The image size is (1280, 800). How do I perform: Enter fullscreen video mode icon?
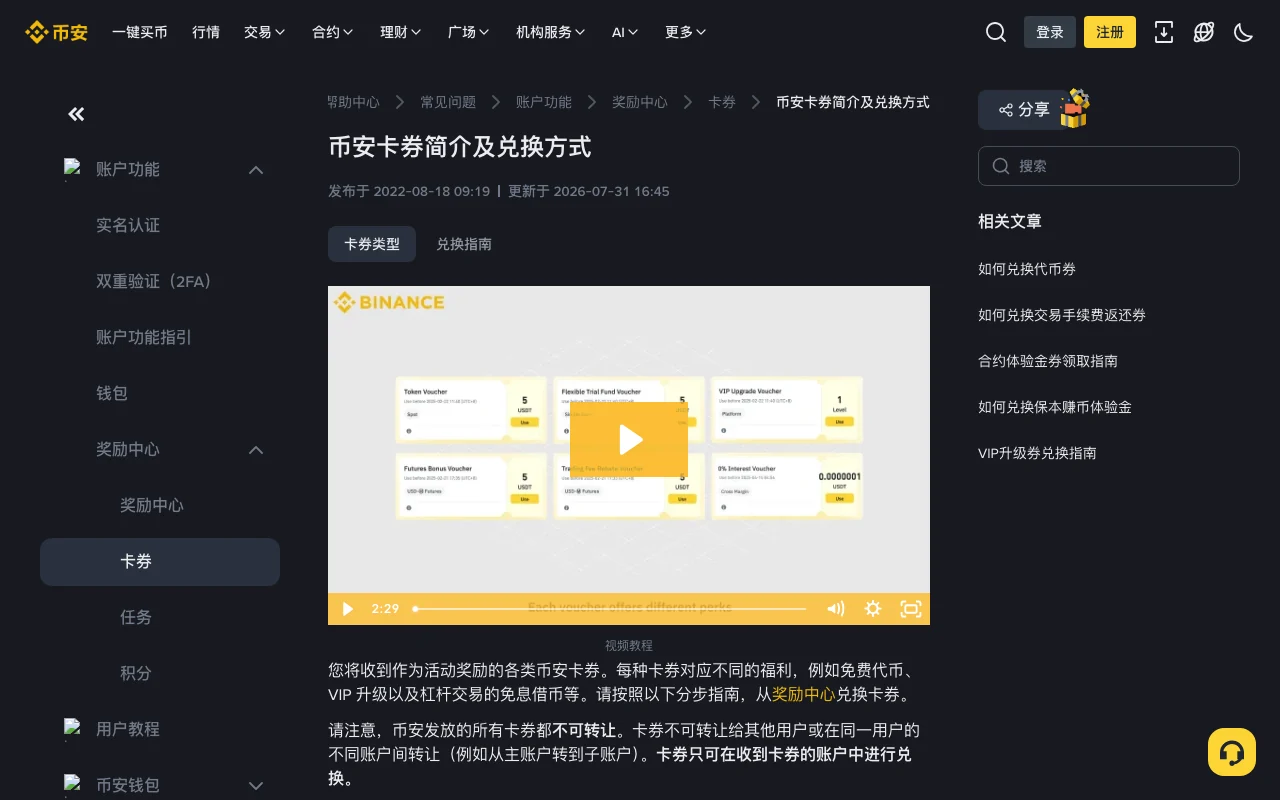coord(911,608)
